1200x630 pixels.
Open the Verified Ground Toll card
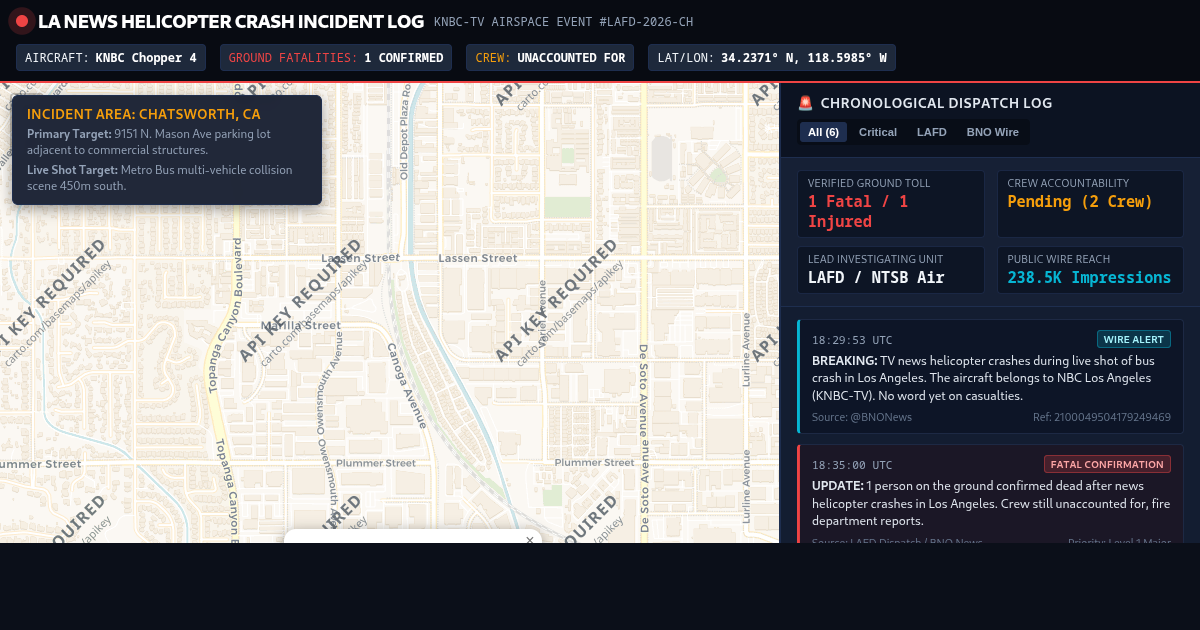[891, 204]
